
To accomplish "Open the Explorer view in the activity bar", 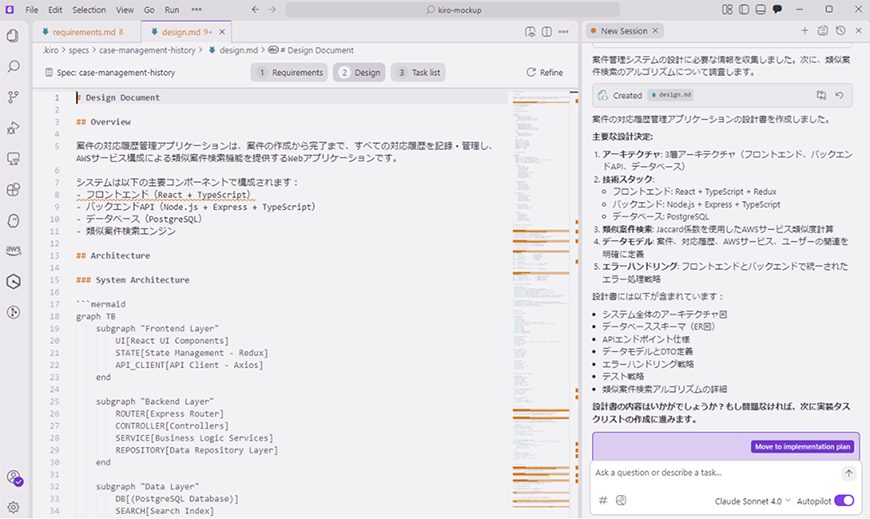I will pyautogui.click(x=13, y=36).
